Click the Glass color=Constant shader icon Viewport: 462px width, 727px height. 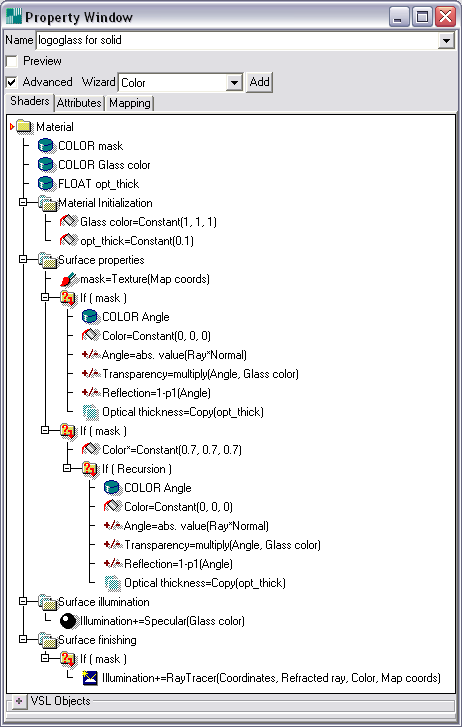[x=68, y=222]
